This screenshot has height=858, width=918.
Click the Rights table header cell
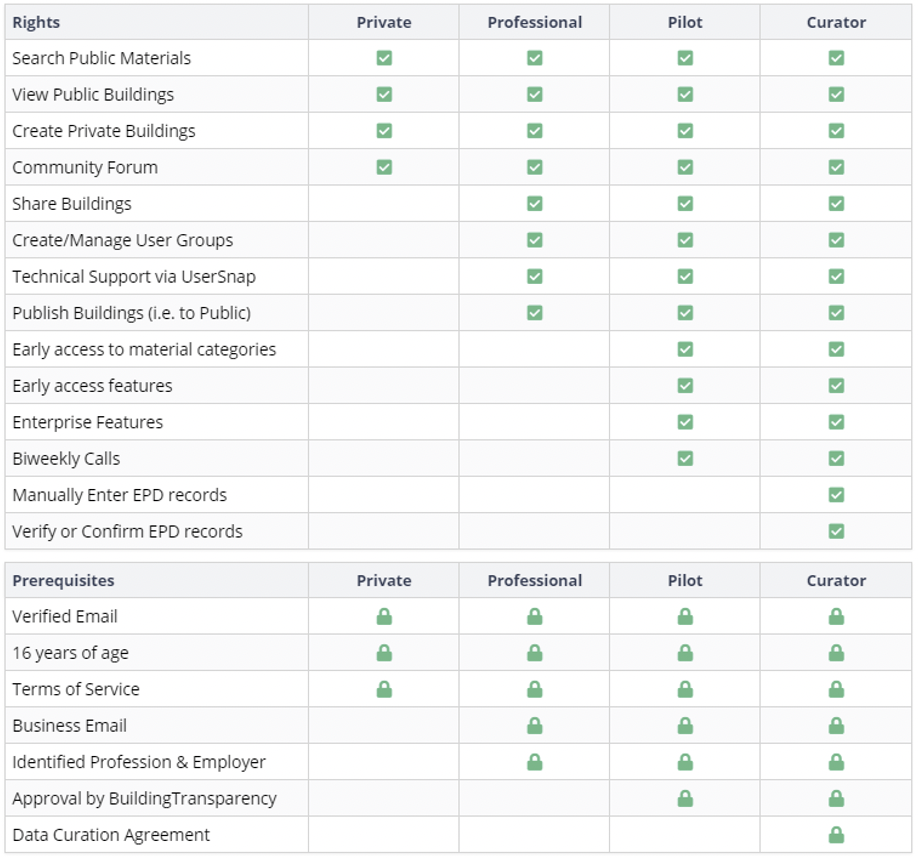(36, 22)
